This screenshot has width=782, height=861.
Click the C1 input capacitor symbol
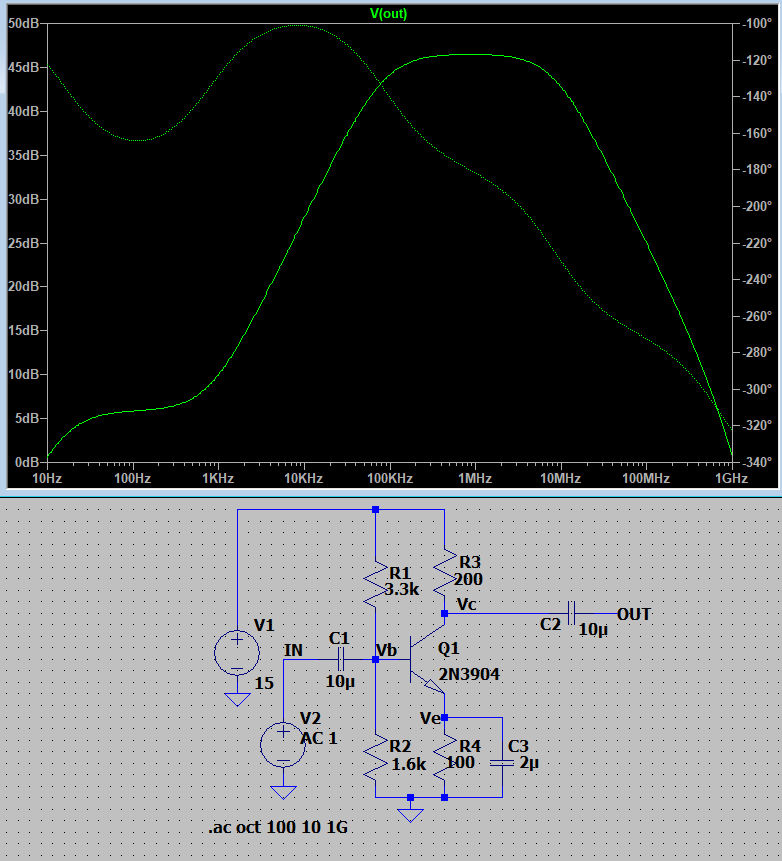(x=340, y=660)
